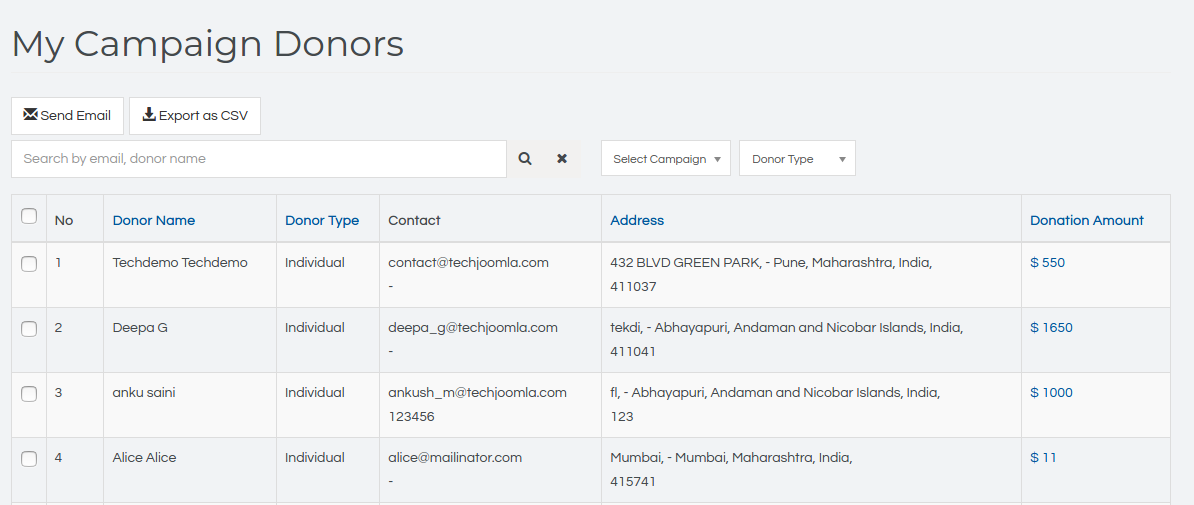Sort by Address column header

tap(637, 220)
